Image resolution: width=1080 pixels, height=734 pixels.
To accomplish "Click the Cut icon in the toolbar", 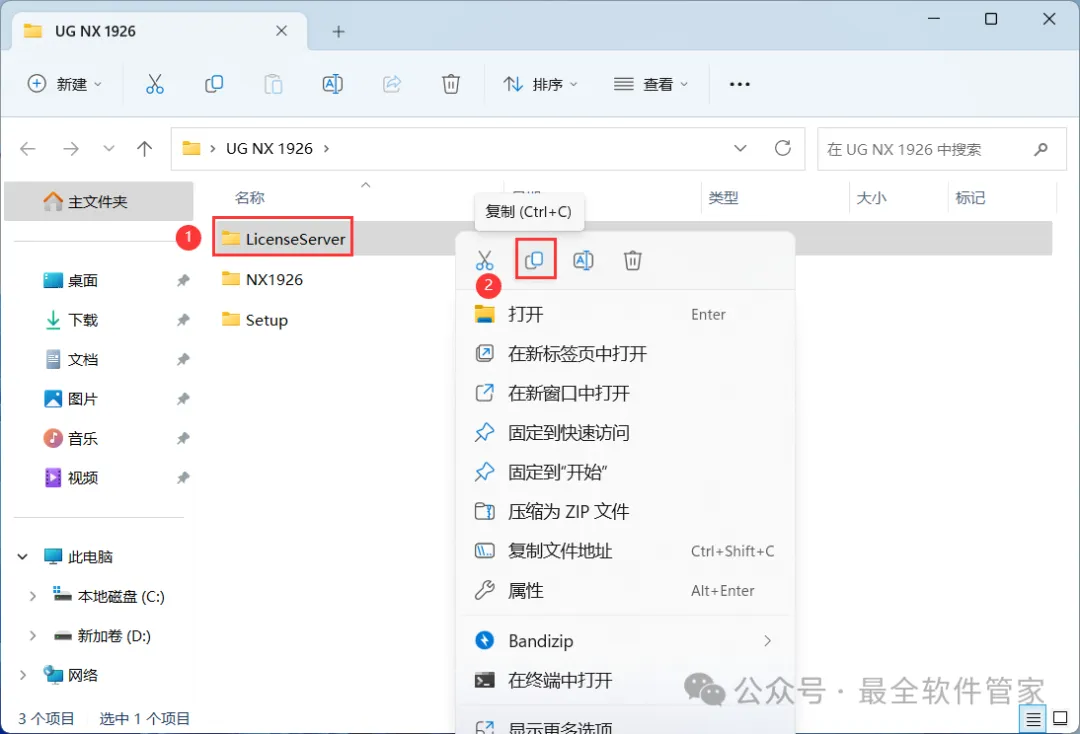I will pos(155,84).
